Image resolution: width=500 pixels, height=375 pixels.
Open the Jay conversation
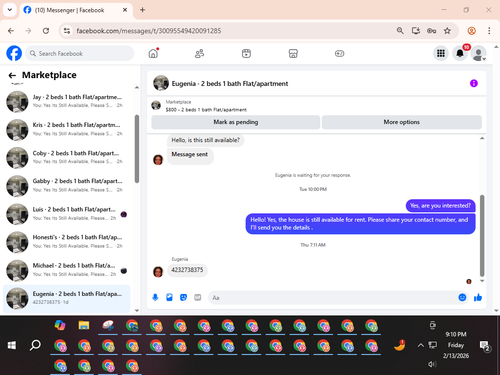pos(67,101)
